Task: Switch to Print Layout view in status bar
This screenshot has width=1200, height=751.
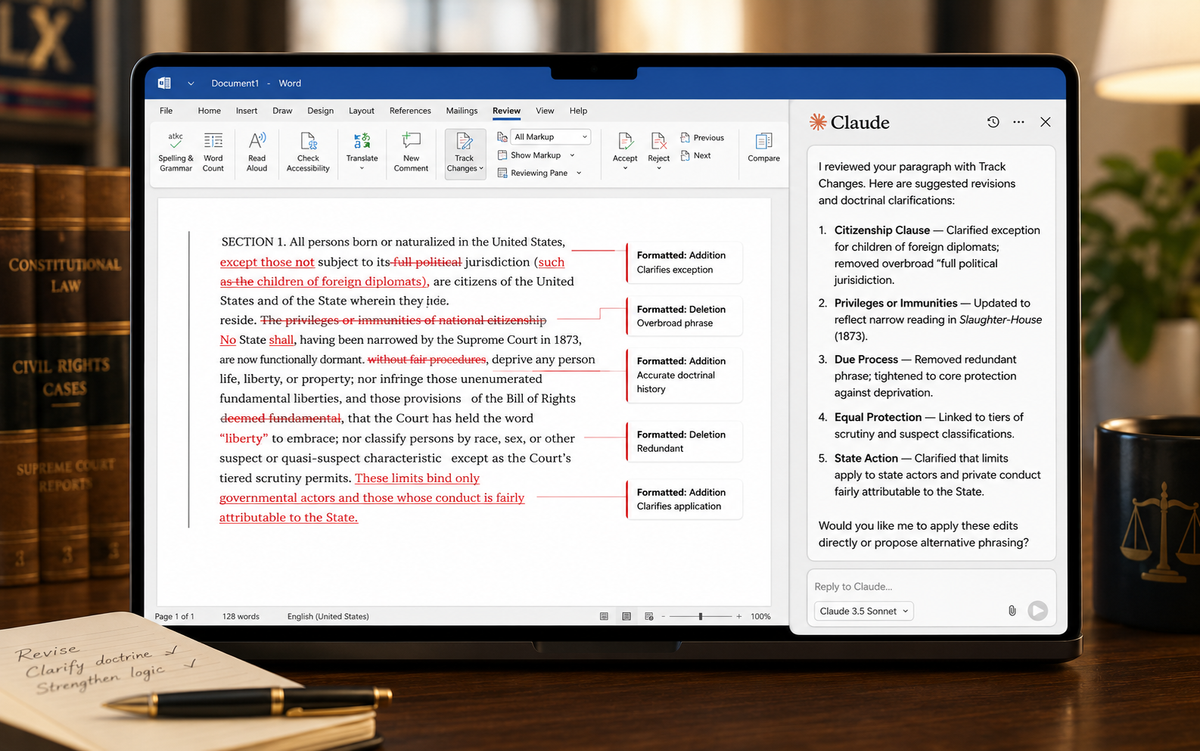Action: click(x=626, y=616)
